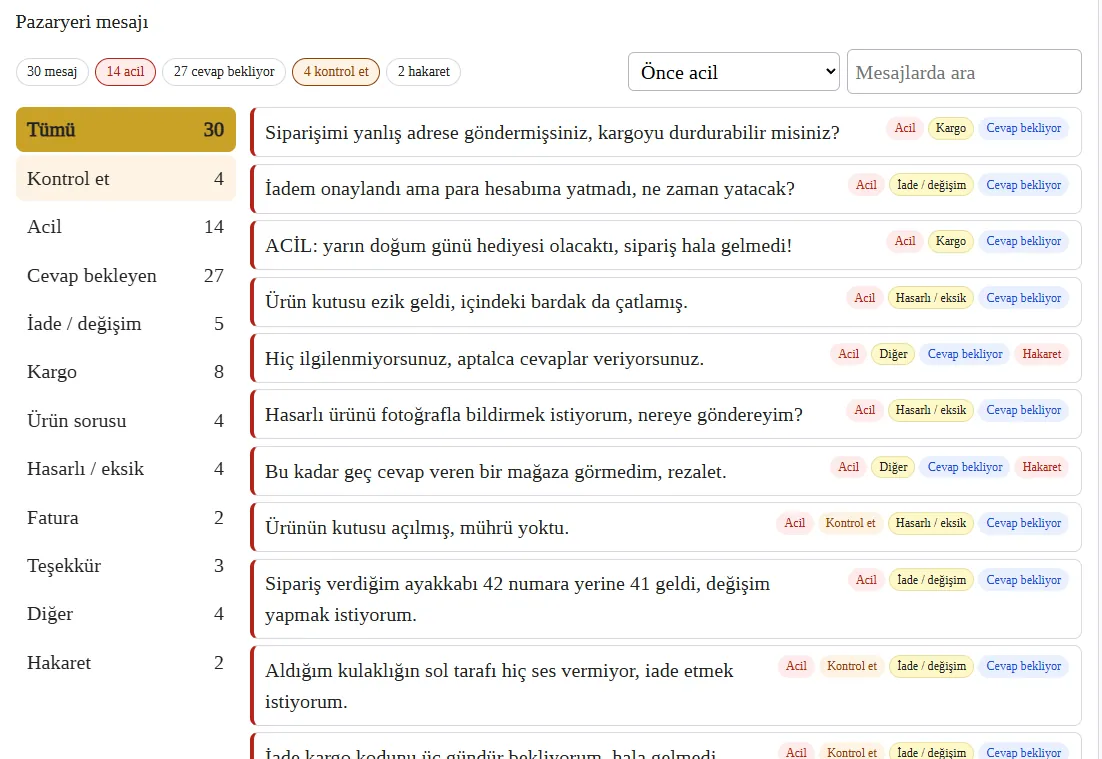Open the 'Fatura' sidebar category

point(126,518)
